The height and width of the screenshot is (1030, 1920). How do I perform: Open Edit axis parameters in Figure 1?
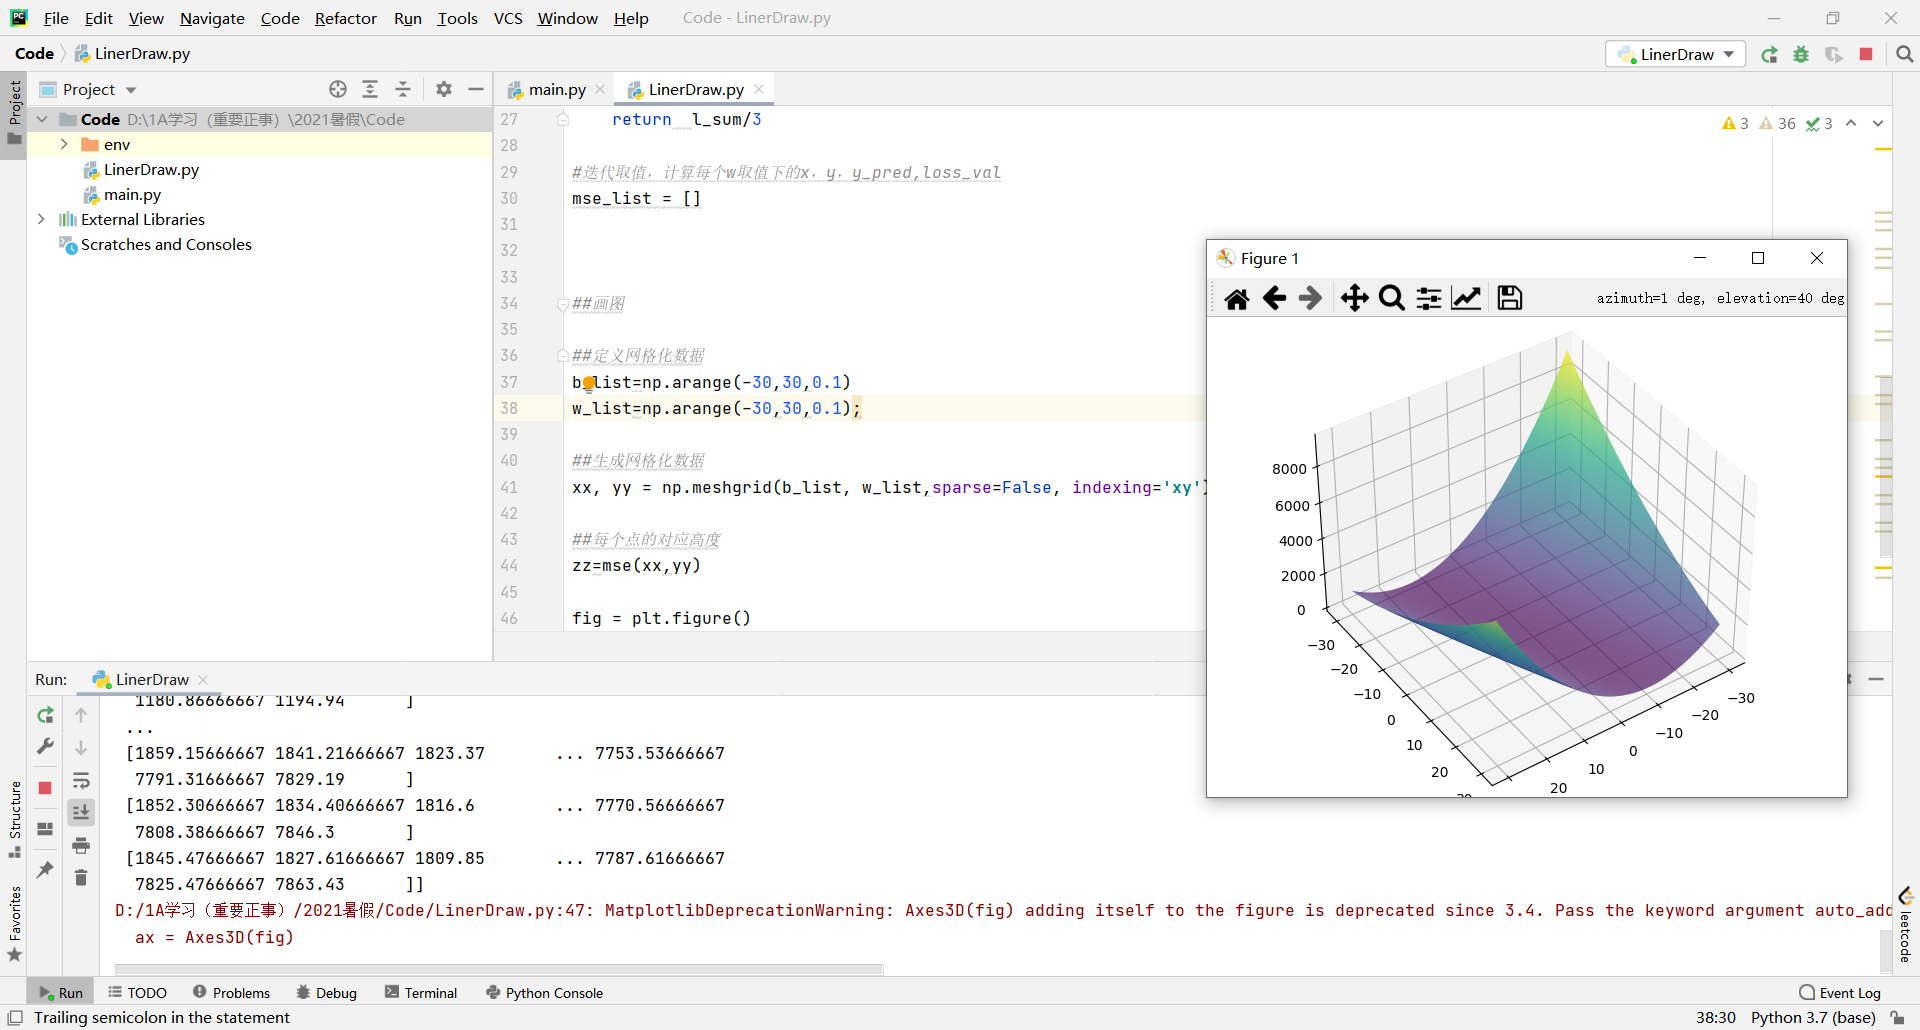point(1466,298)
